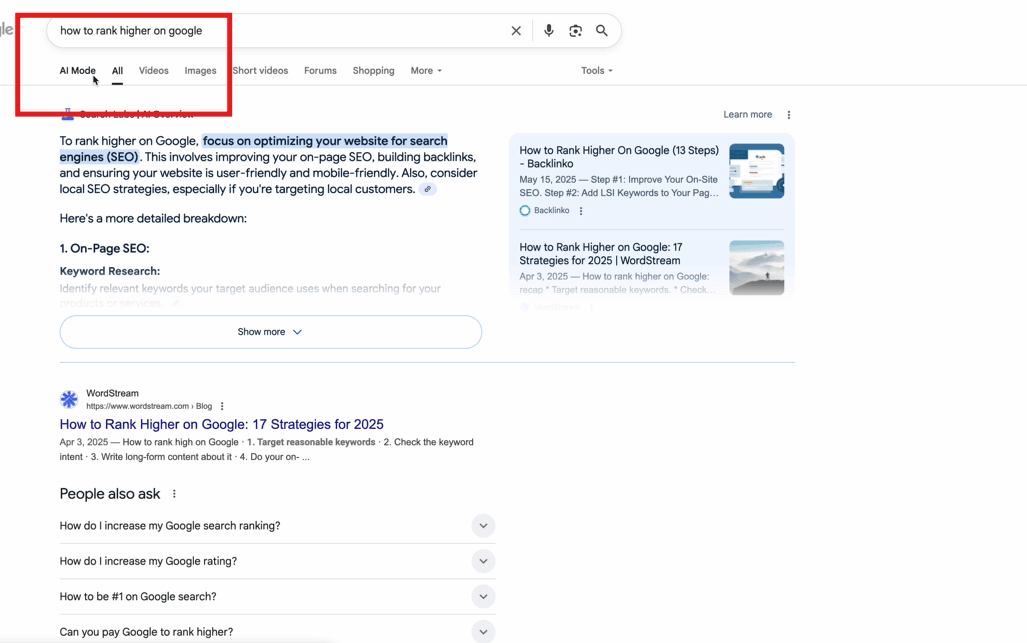The image size is (1027, 643).
Task: Clear the search box text
Action: tap(516, 31)
